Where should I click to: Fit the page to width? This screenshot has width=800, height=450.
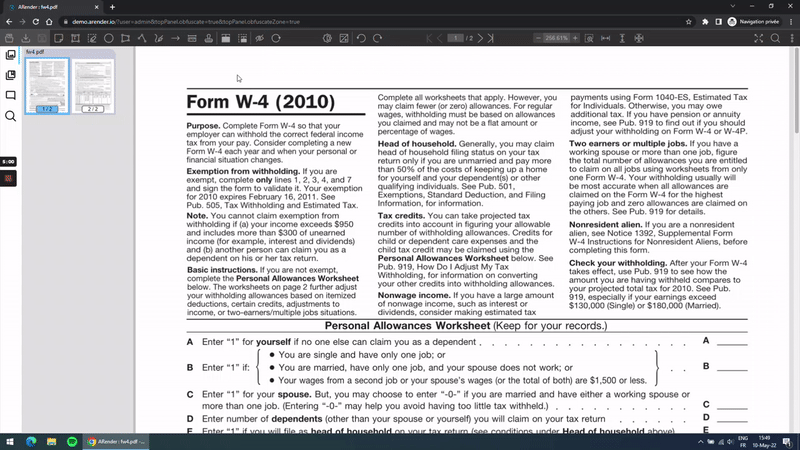coord(606,38)
